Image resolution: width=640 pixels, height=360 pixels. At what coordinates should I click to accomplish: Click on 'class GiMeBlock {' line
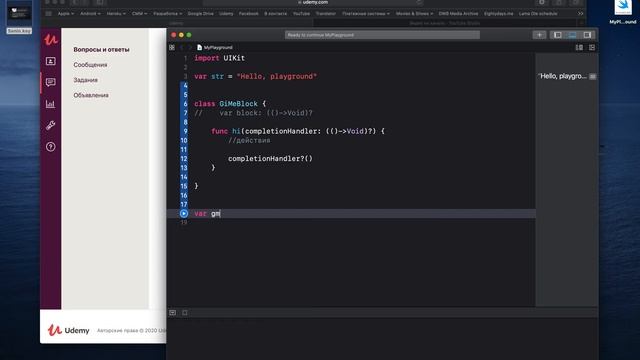(230, 104)
